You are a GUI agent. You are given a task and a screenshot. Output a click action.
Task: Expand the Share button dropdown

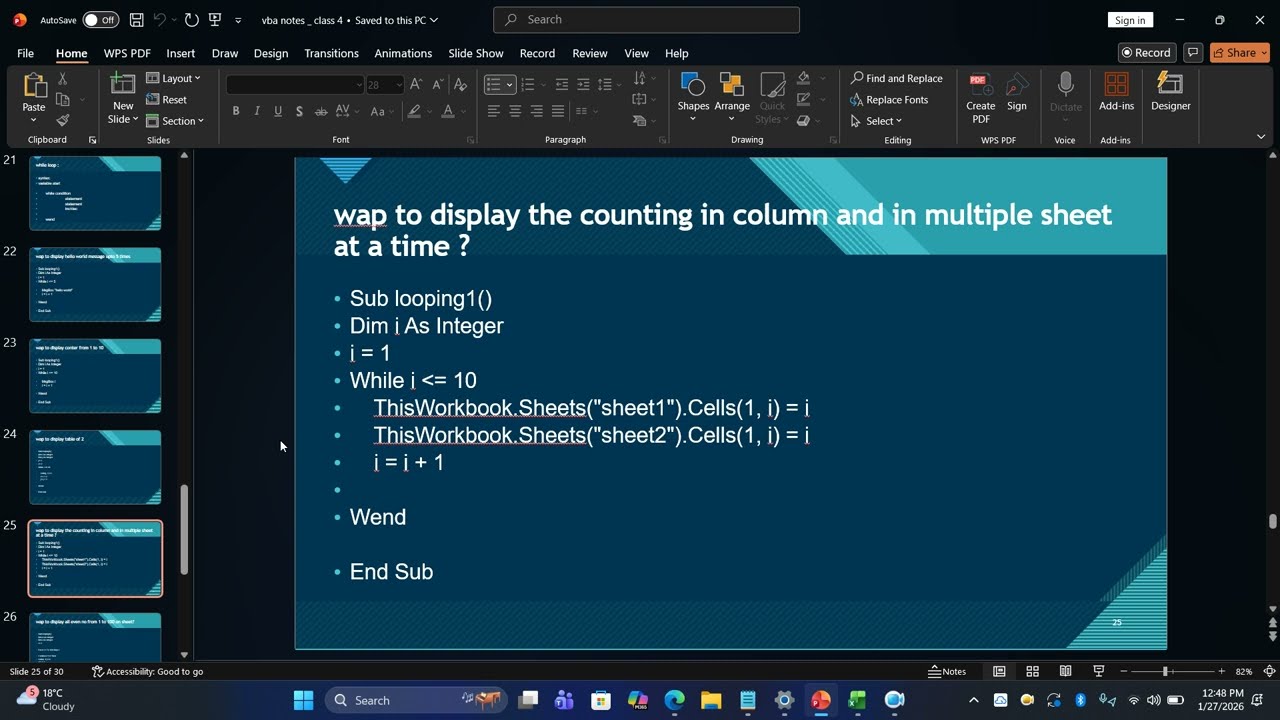[1264, 53]
